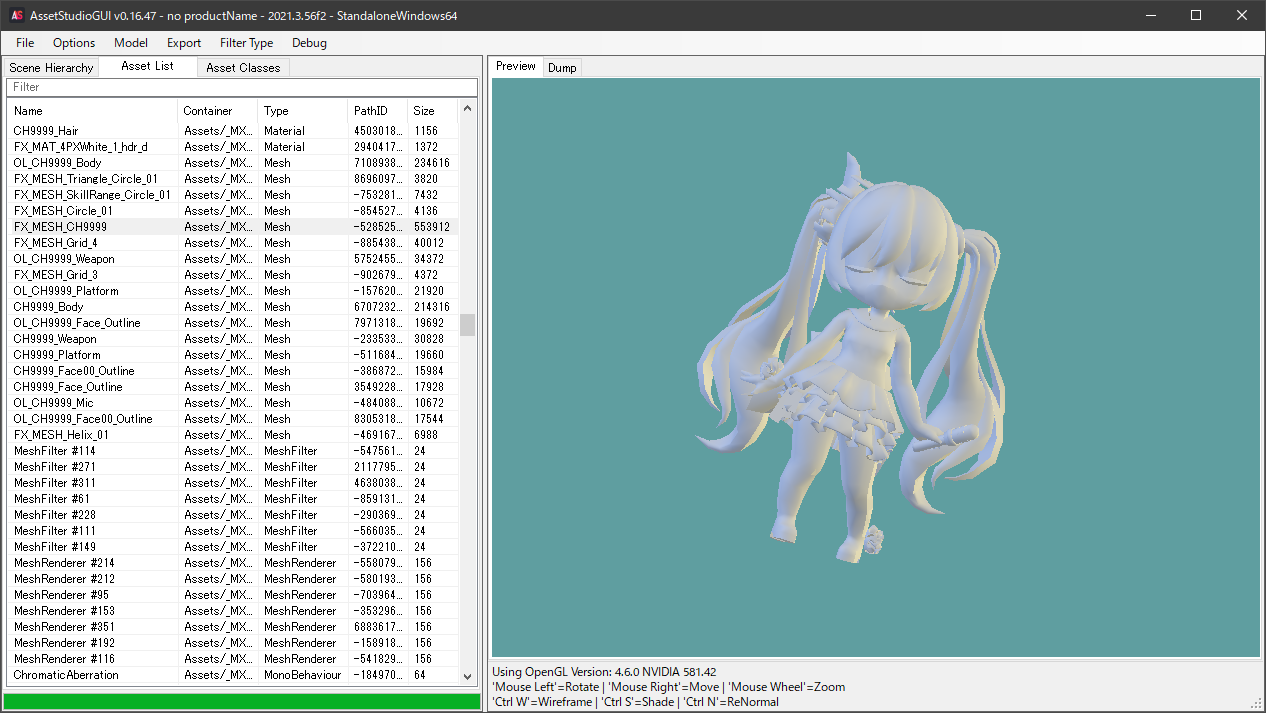1266x713 pixels.
Task: Select the OL_CH9999_Body mesh row
Action: click(58, 163)
